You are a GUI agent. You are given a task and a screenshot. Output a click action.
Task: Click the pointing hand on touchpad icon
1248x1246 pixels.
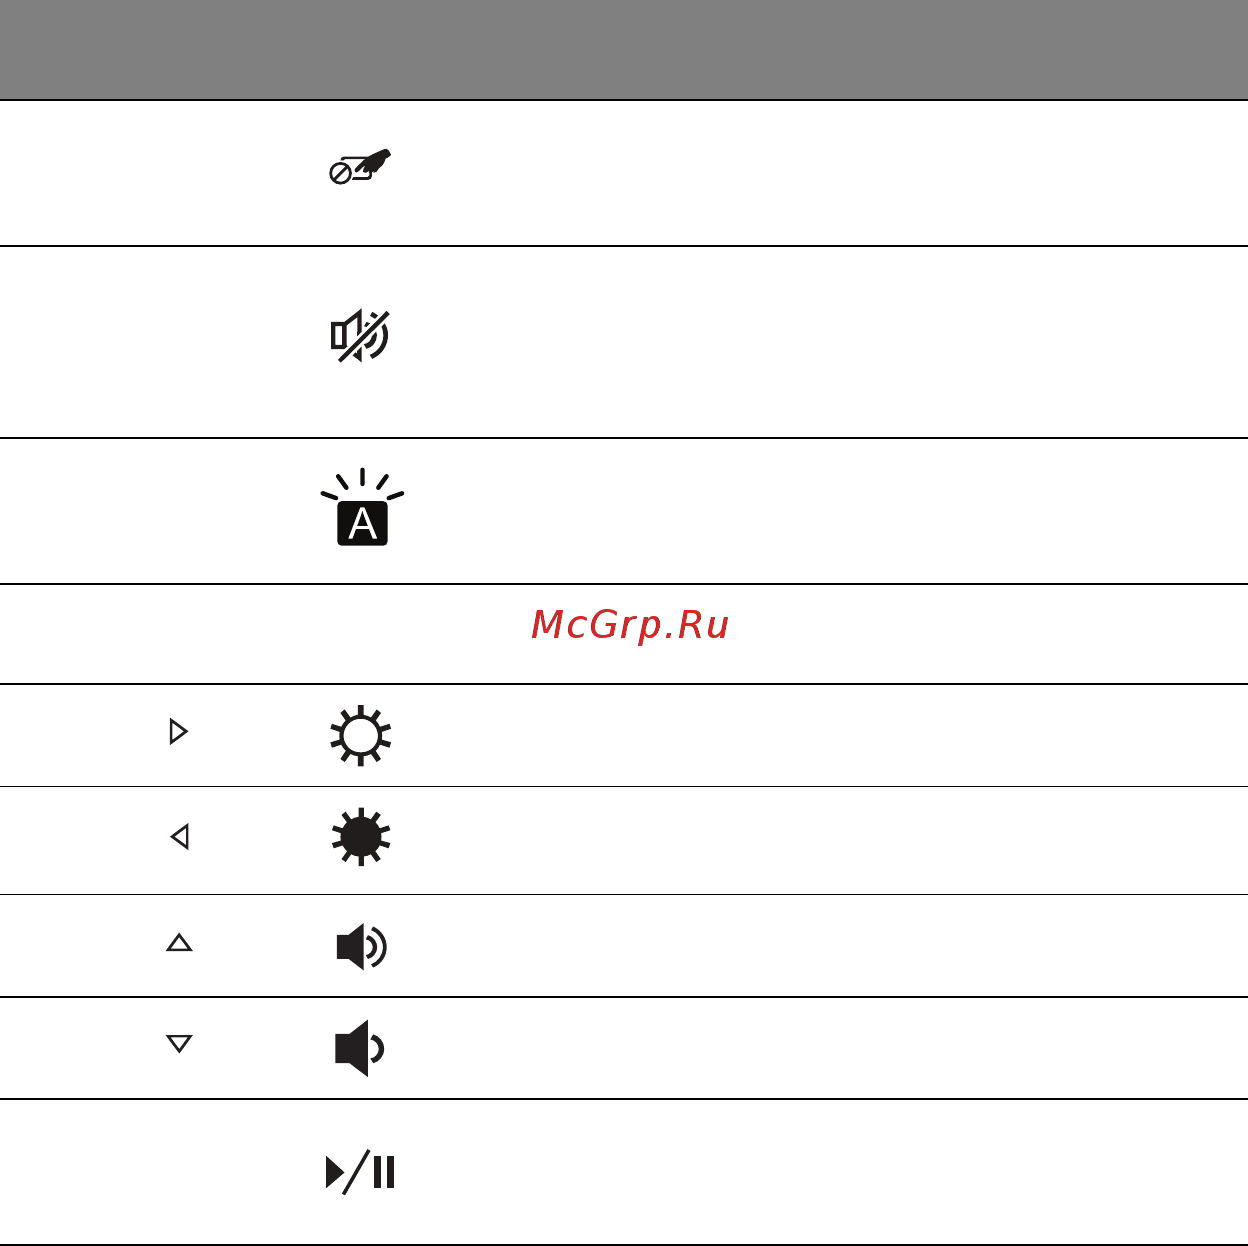pos(373,161)
